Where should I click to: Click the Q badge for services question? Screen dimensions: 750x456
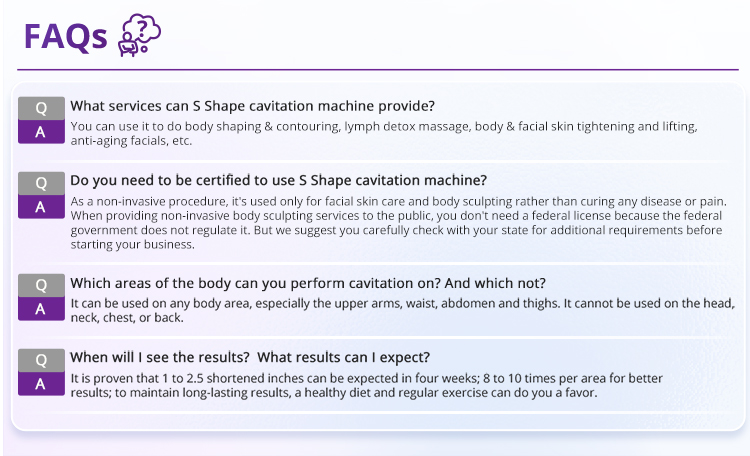42,108
